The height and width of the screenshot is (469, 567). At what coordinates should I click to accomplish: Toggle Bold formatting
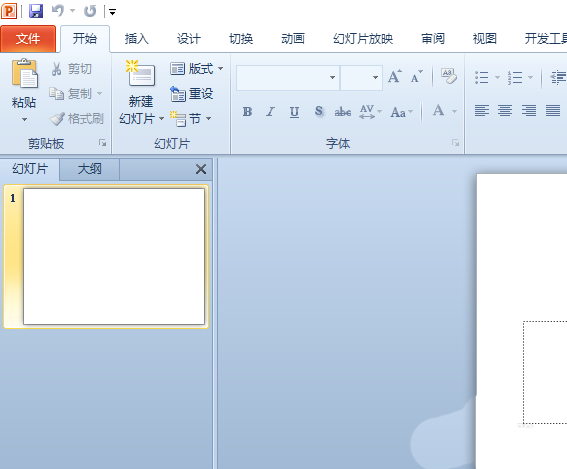247,112
